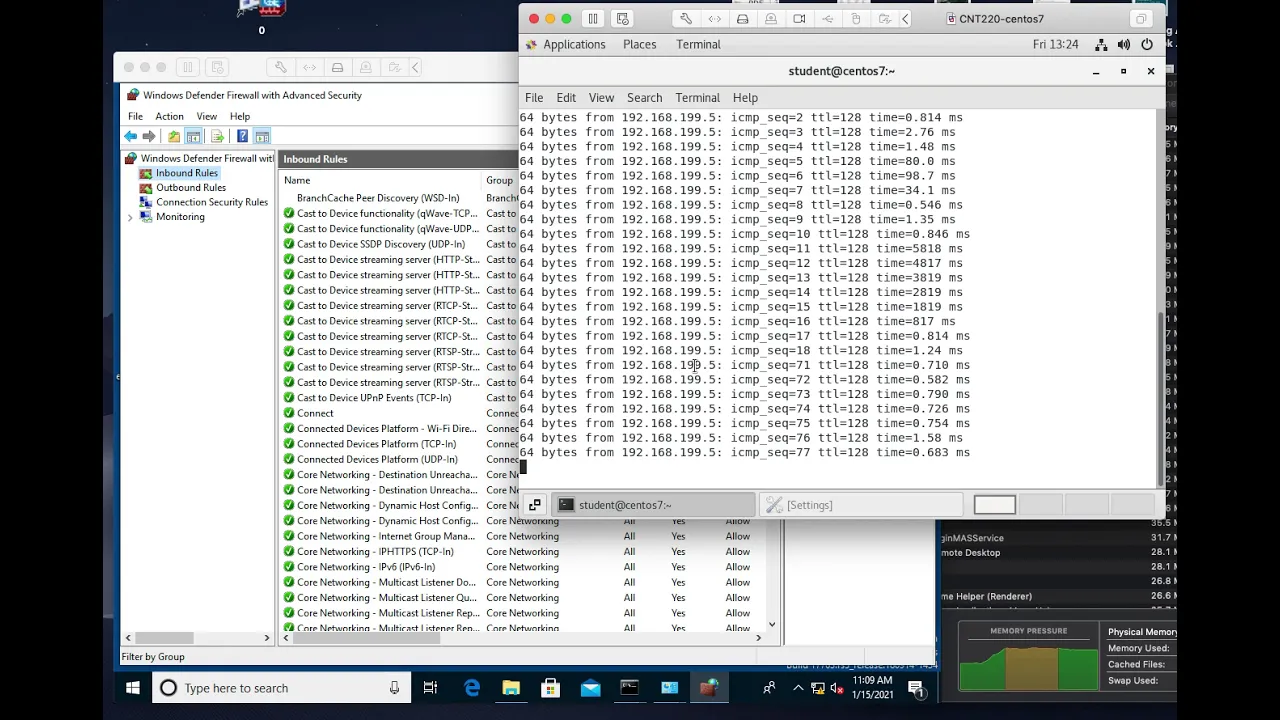The width and height of the screenshot is (1280, 720).
Task: Open terminal window Help menu
Action: pyautogui.click(x=745, y=97)
